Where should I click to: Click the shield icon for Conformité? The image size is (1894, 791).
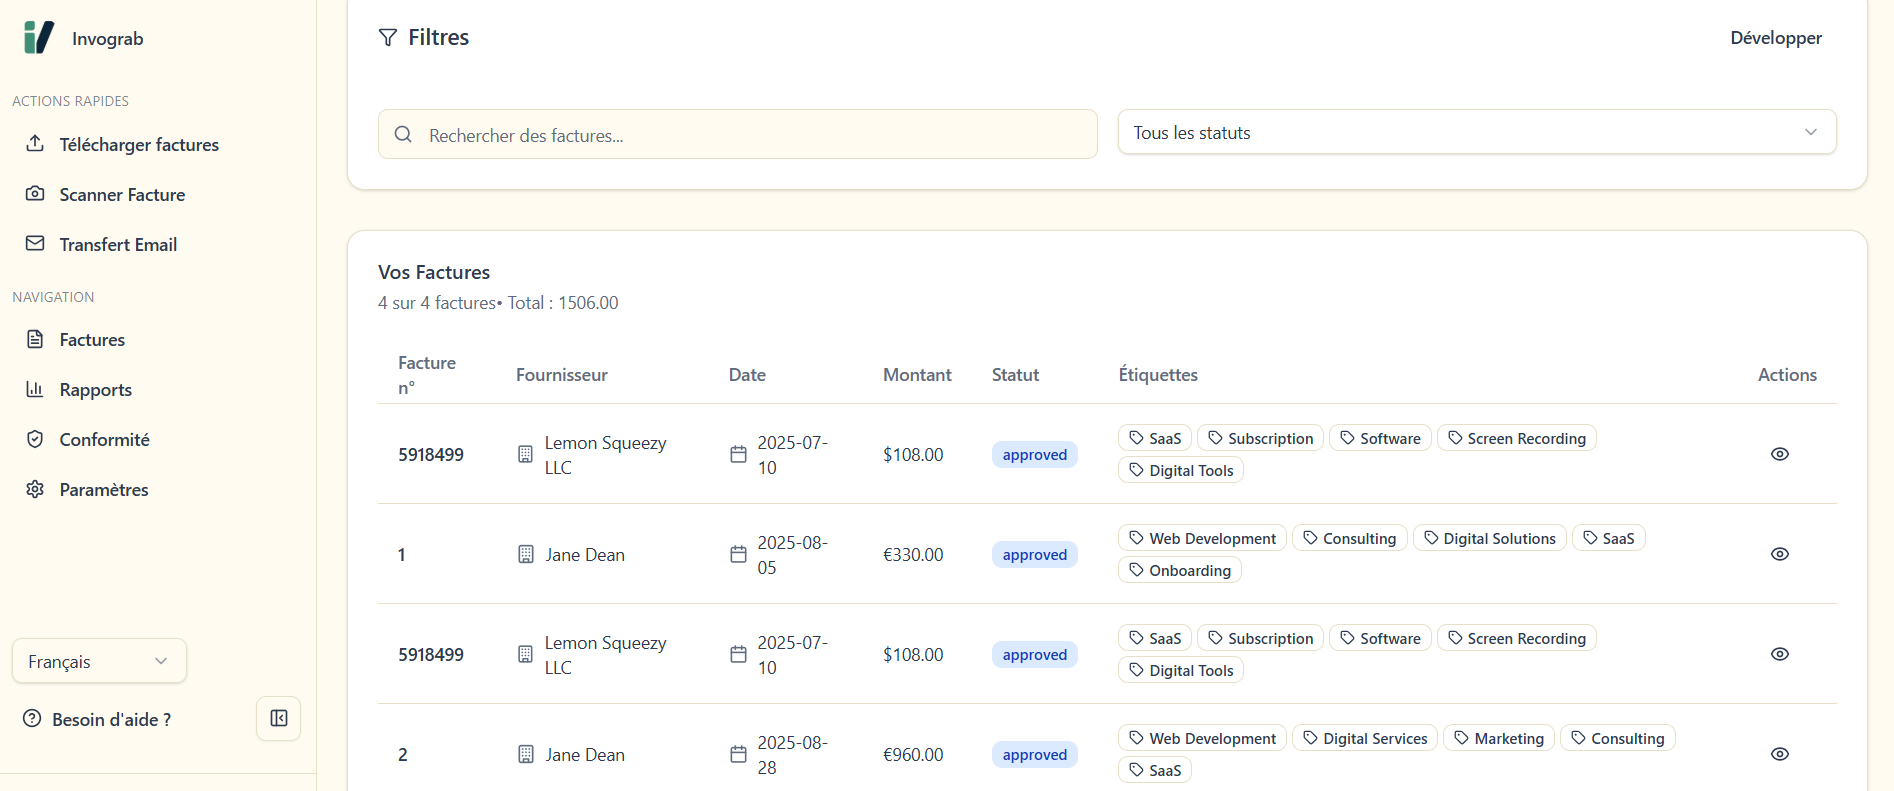pos(35,439)
